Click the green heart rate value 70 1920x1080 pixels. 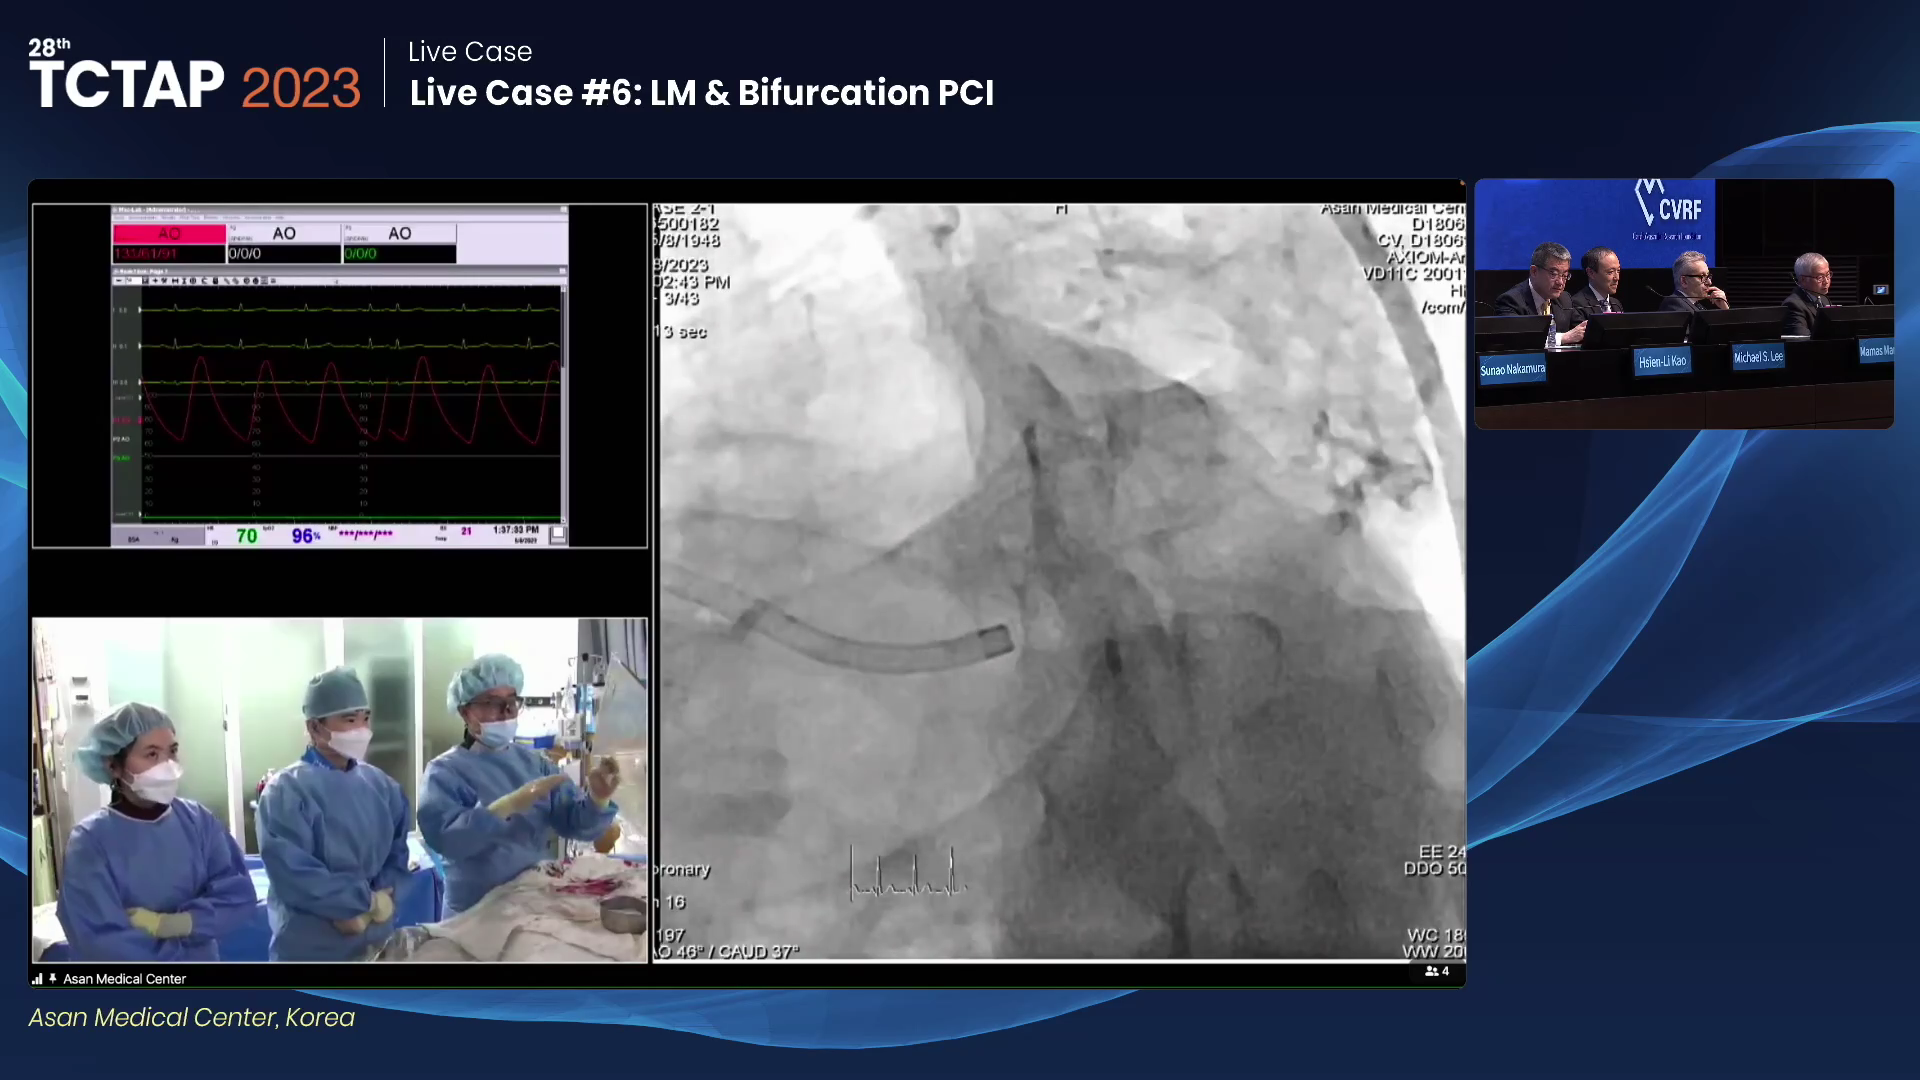[x=247, y=536]
